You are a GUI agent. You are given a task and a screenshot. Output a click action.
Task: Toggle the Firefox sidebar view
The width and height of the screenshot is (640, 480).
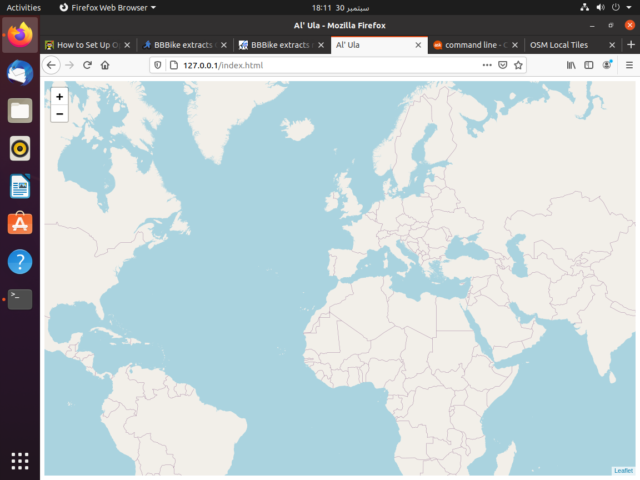point(589,65)
